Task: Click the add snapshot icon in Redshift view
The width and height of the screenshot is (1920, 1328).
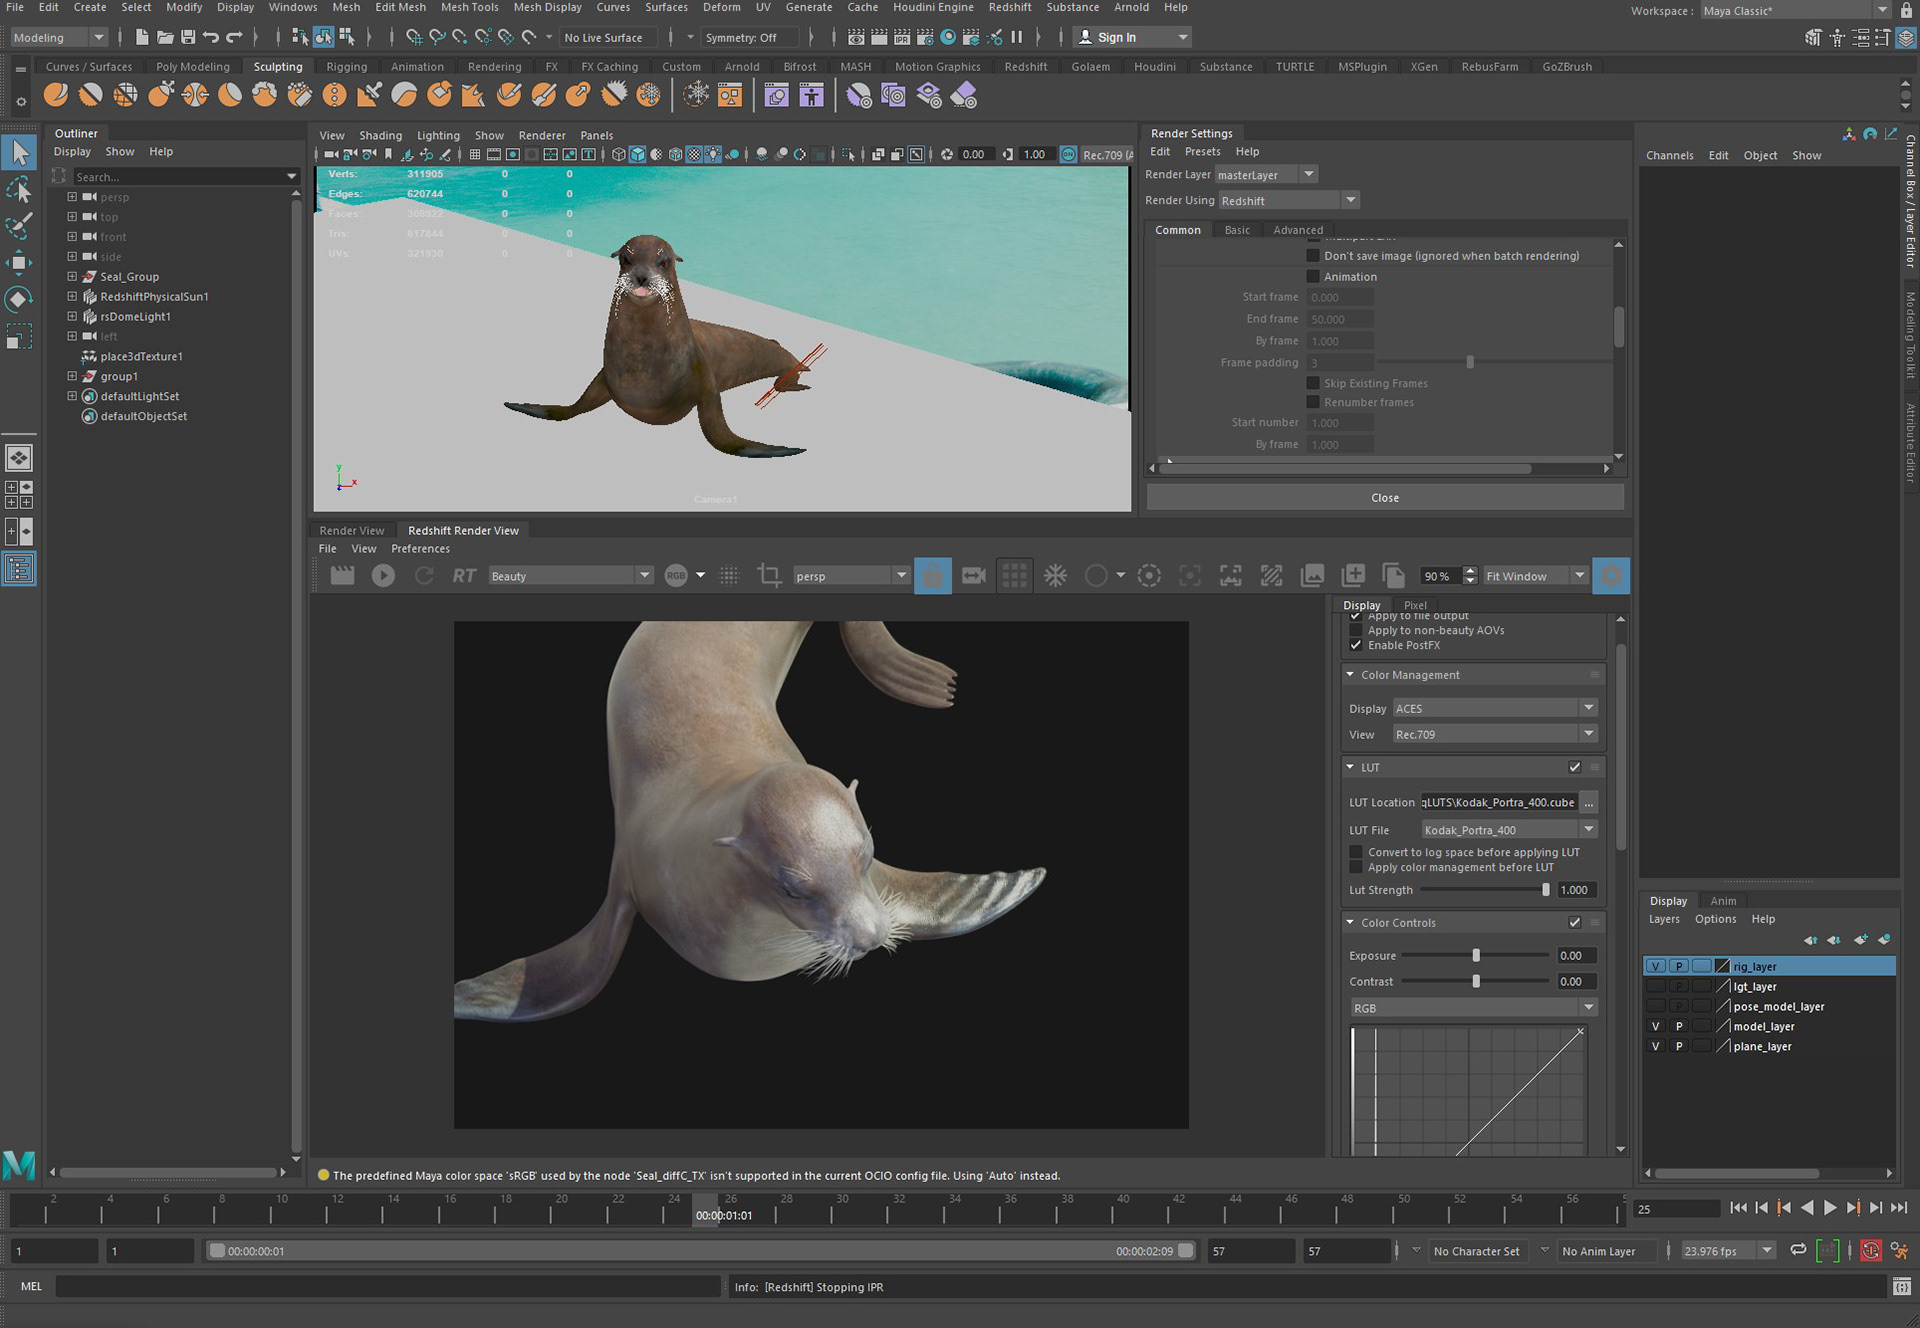Action: [x=1353, y=575]
